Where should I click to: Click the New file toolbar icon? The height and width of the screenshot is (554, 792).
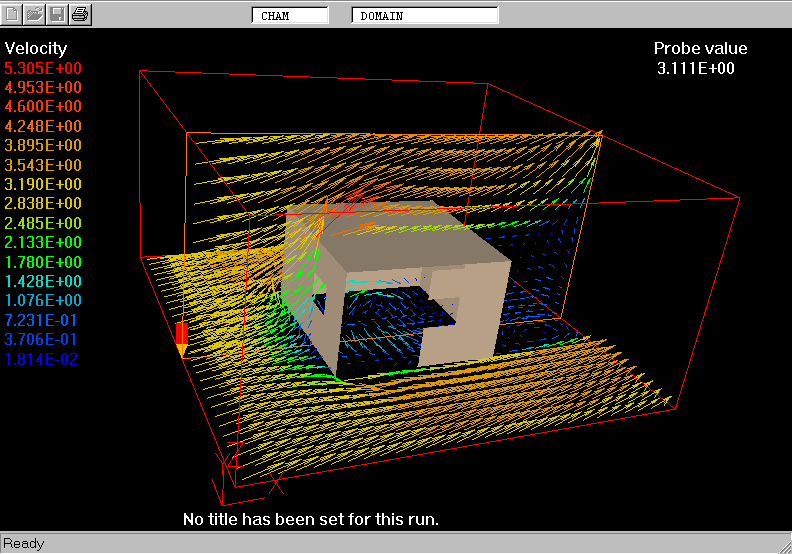pyautogui.click(x=13, y=14)
